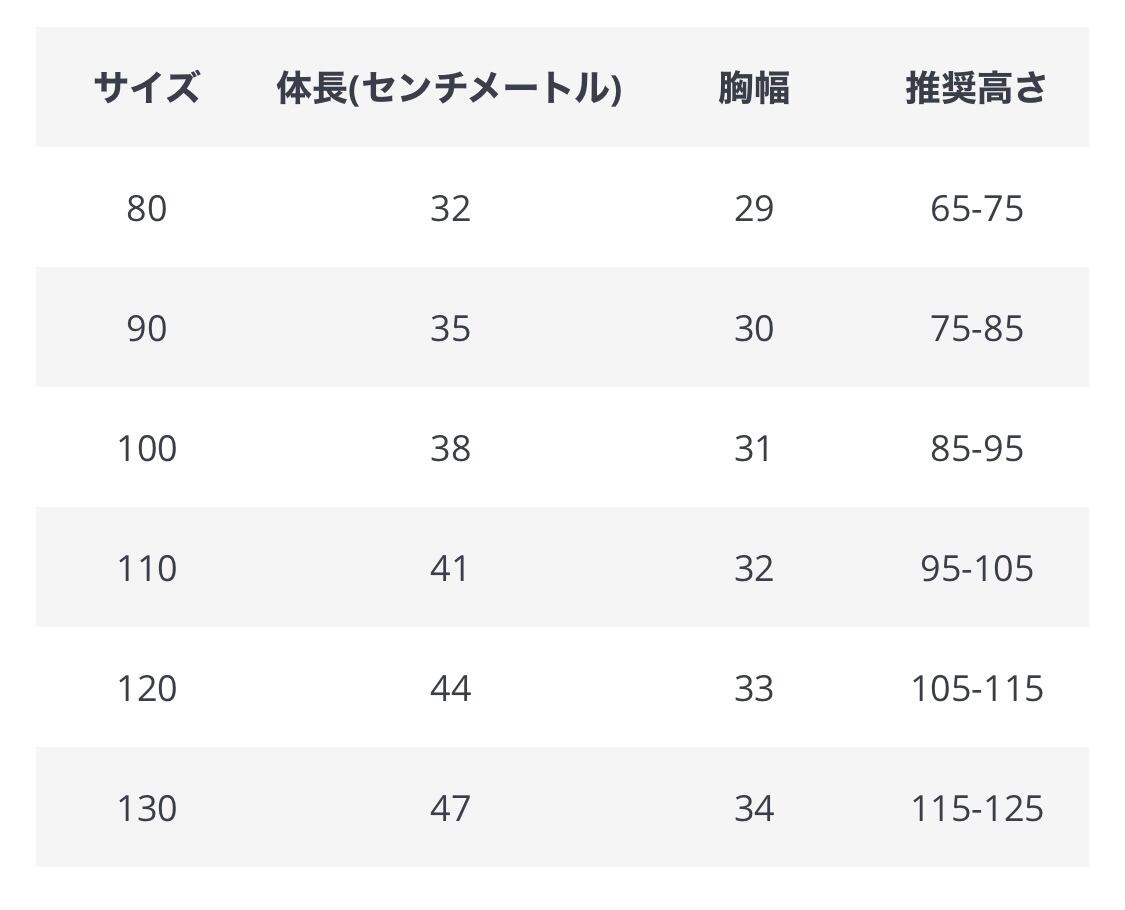Click the 胸幅 value 29 cell

point(753,208)
